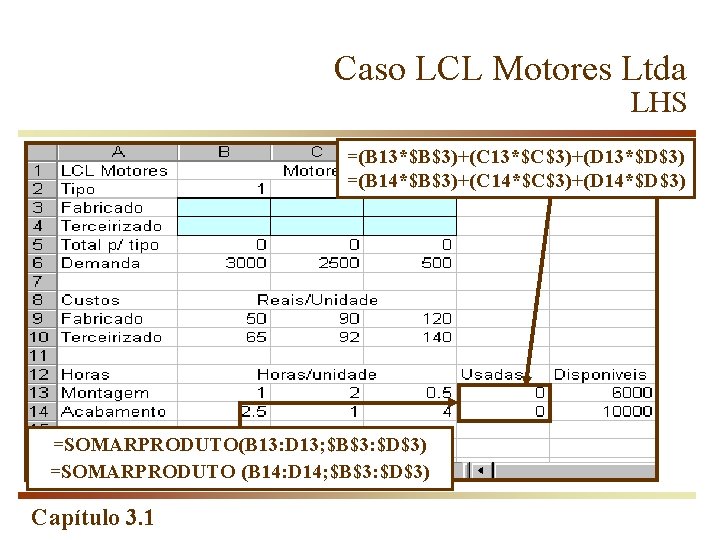
Task: Select demand value 2500
Action: [317, 263]
